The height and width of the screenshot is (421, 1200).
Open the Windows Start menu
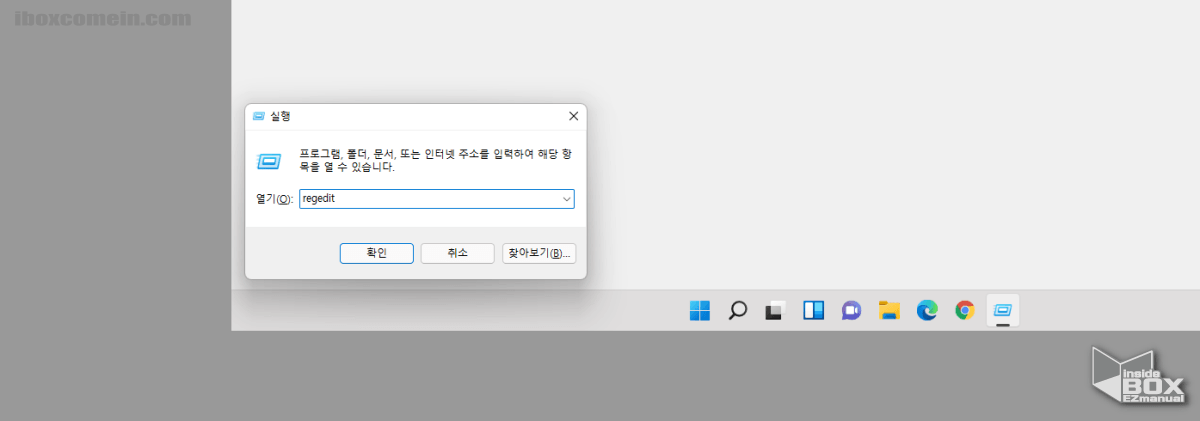pyautogui.click(x=700, y=311)
